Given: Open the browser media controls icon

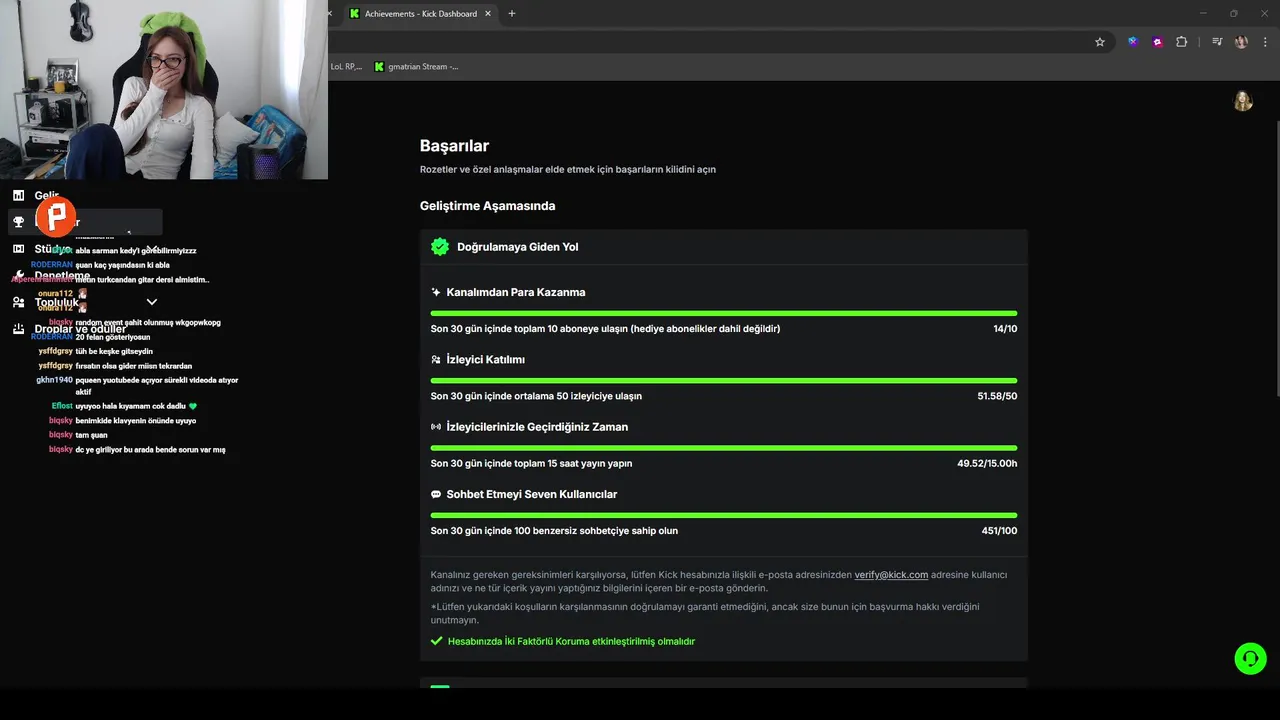Looking at the screenshot, I should click(x=1217, y=42).
